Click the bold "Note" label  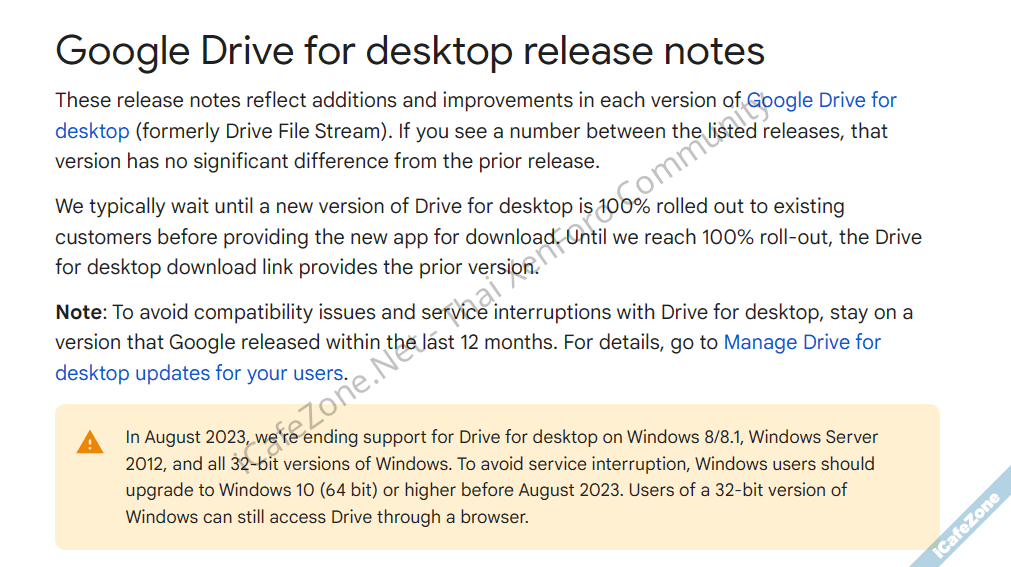[78, 312]
